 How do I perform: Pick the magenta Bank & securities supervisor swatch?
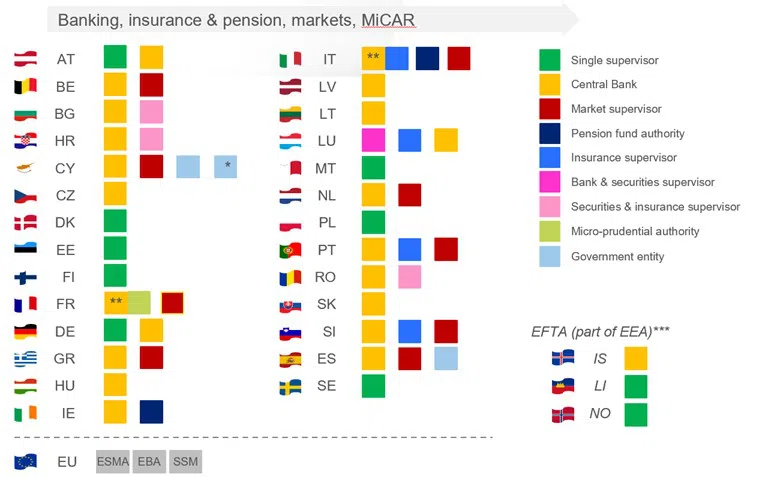549,182
